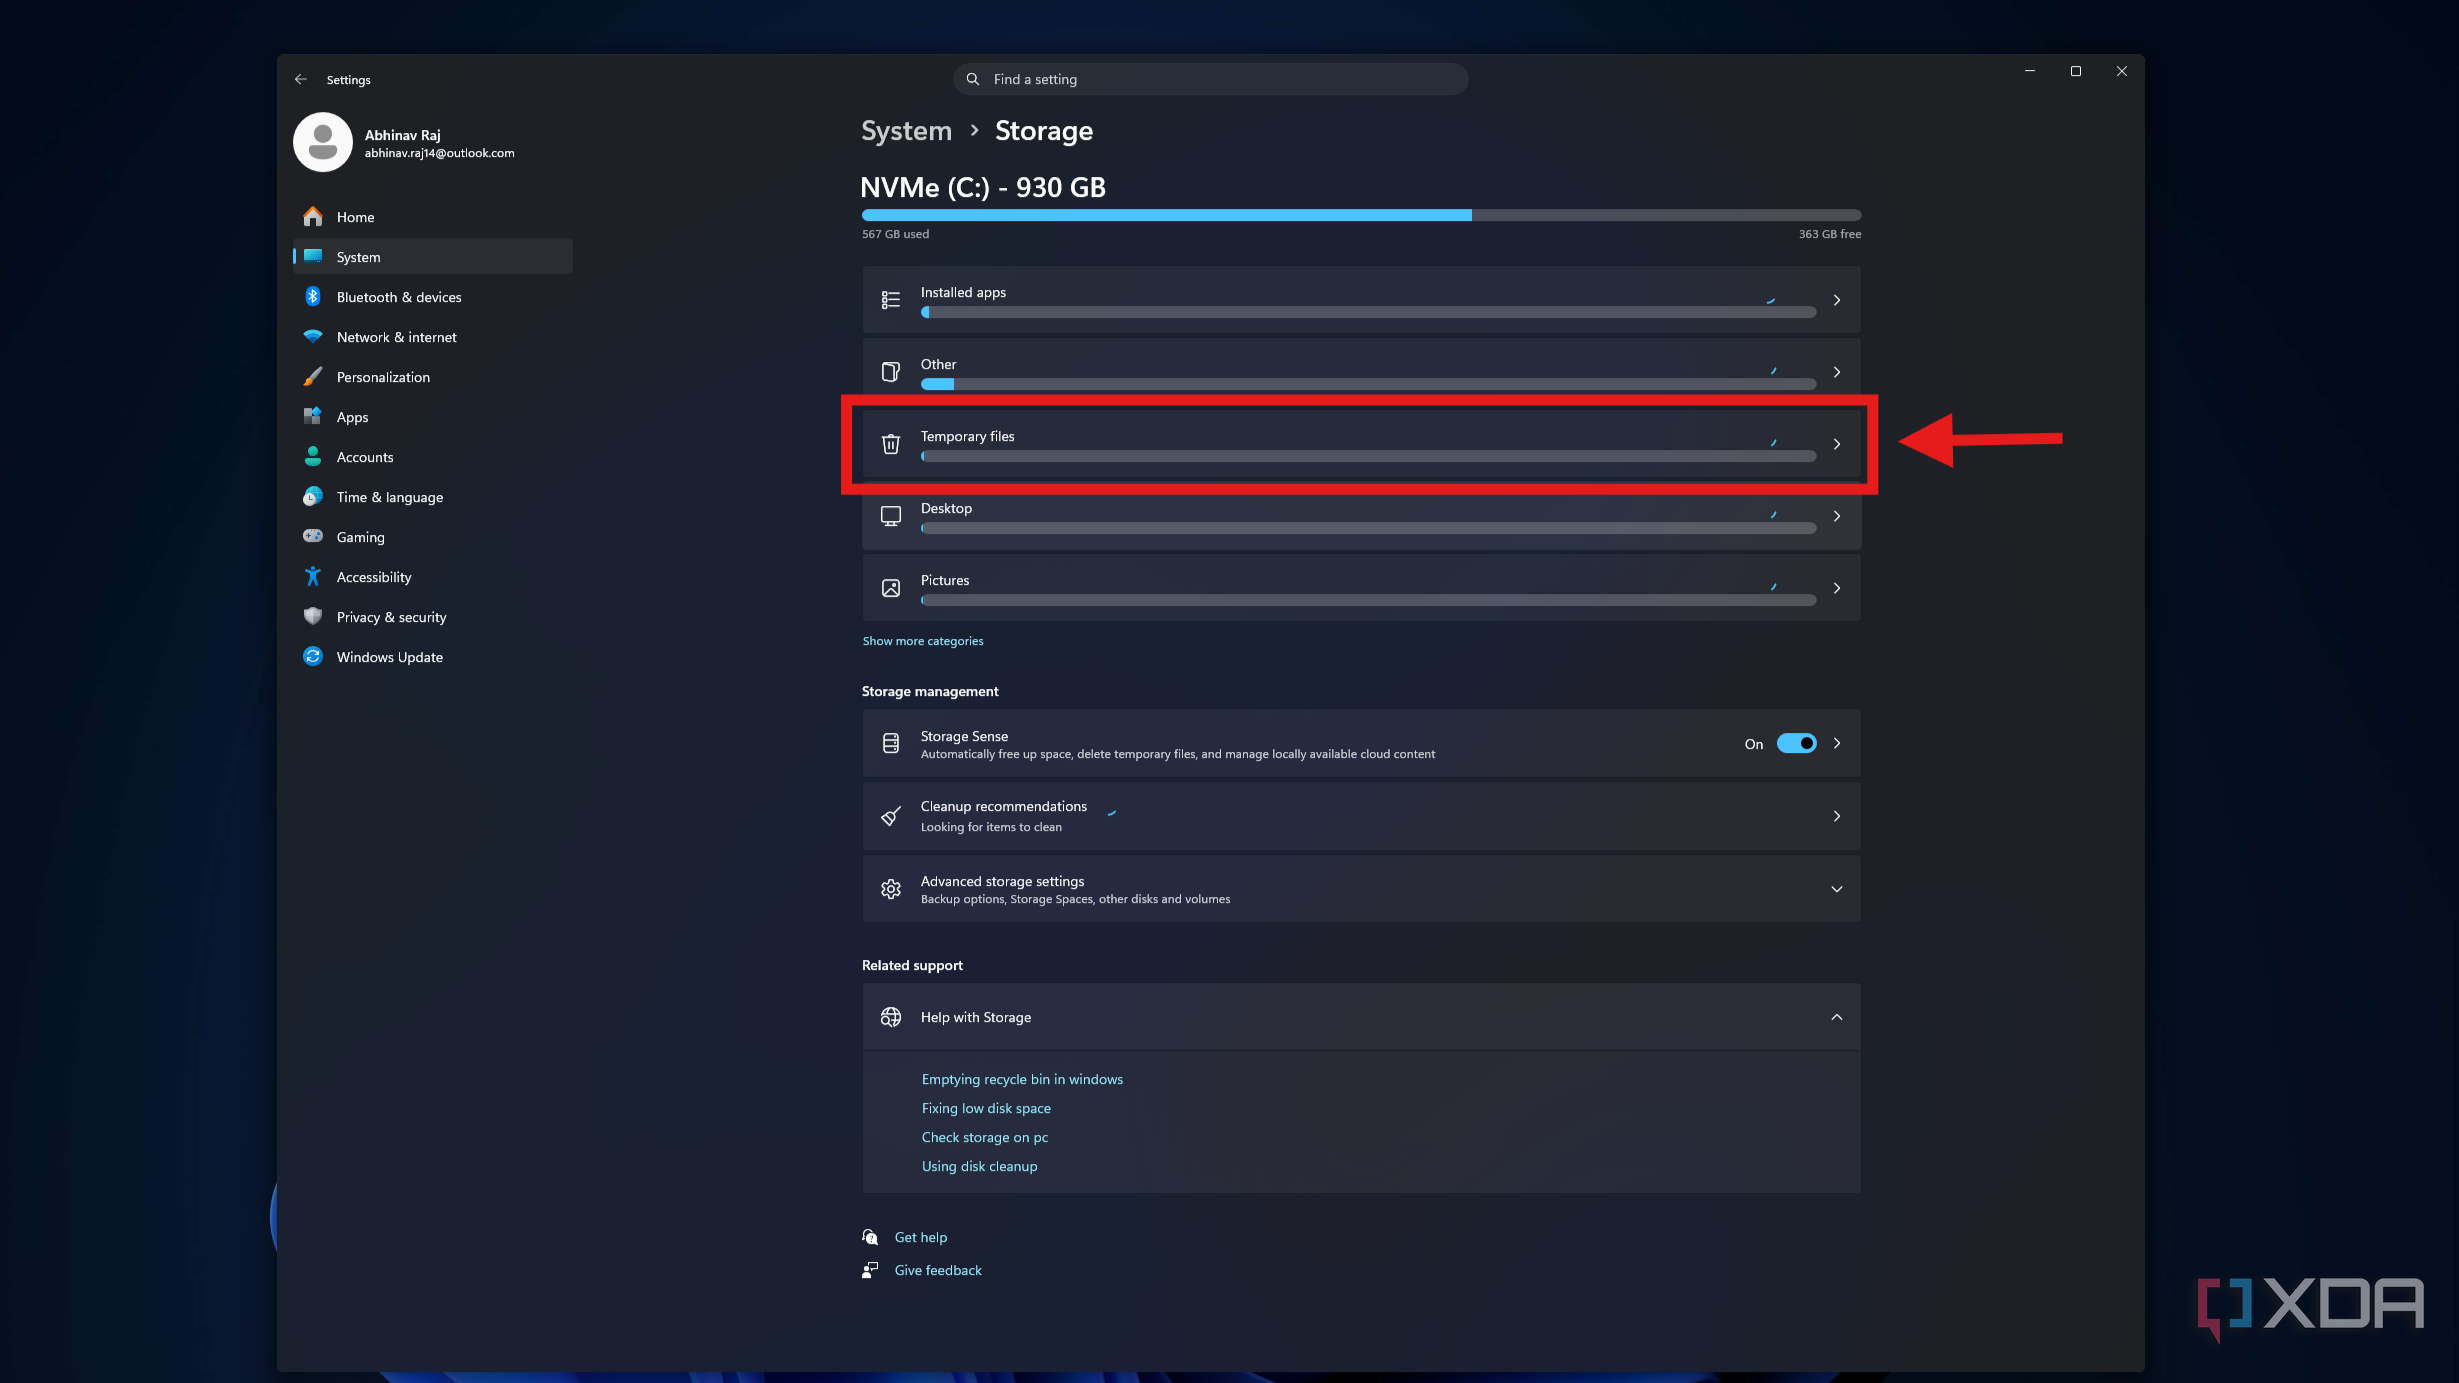This screenshot has height=1383, width=2459.
Task: Click the Pictures usage bar
Action: point(1368,601)
